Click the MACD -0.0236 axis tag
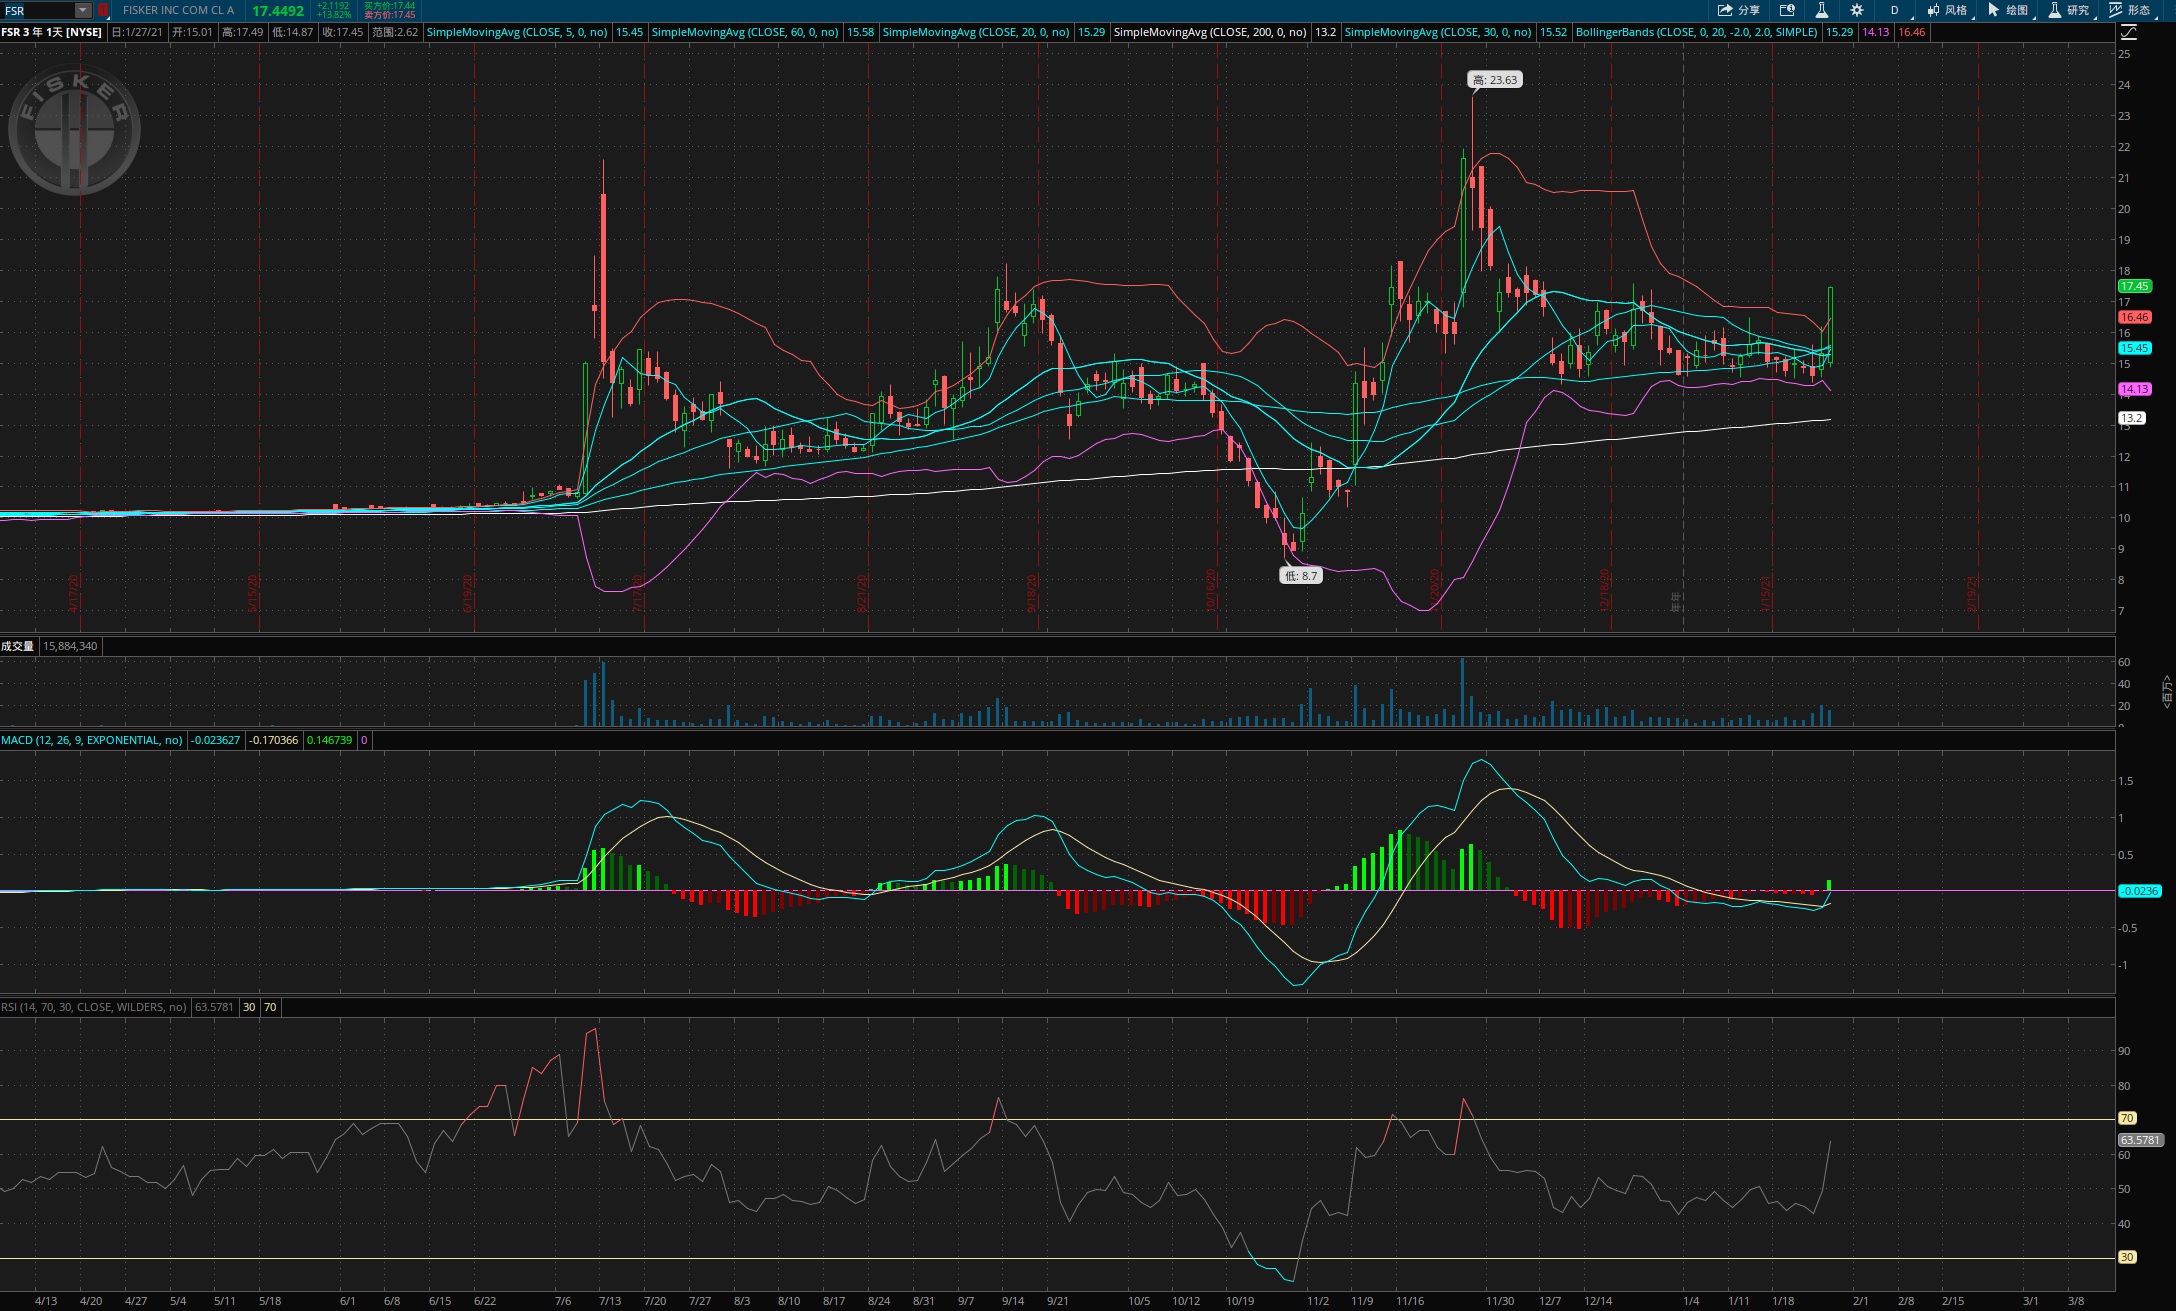2176x1311 pixels. click(2139, 891)
